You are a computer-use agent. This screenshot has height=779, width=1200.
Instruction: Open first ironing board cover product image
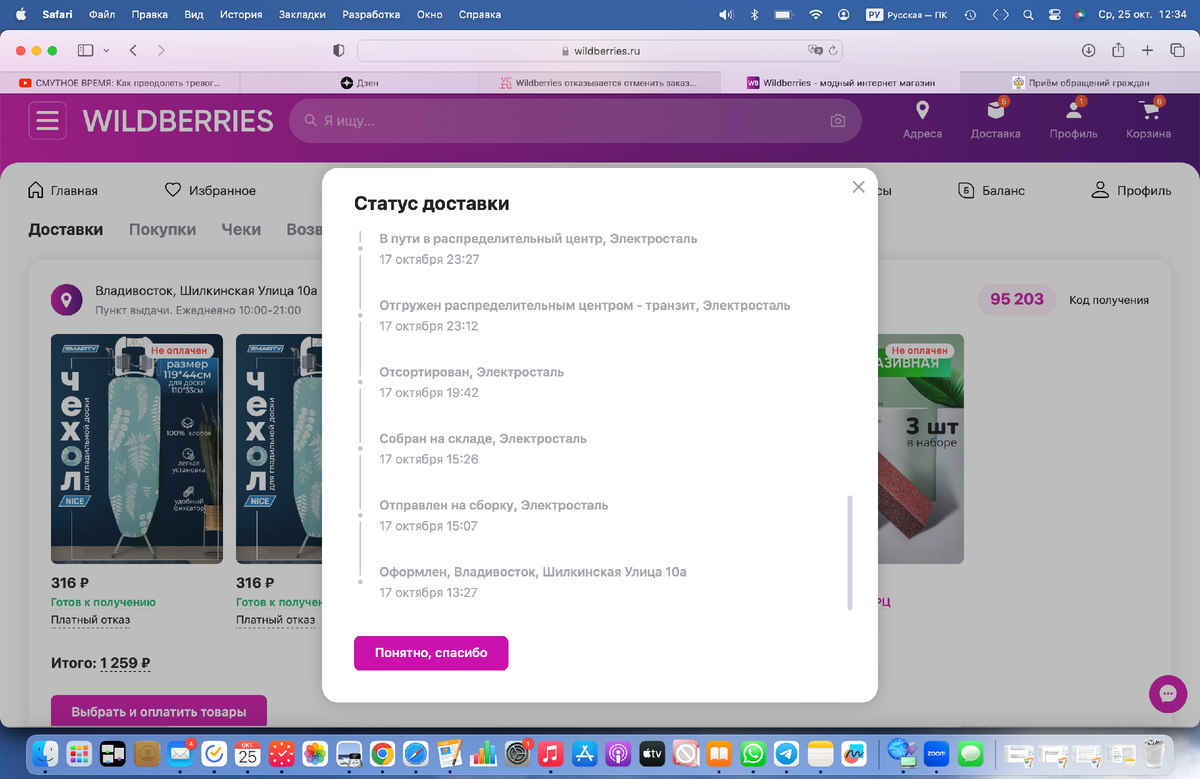click(x=137, y=449)
